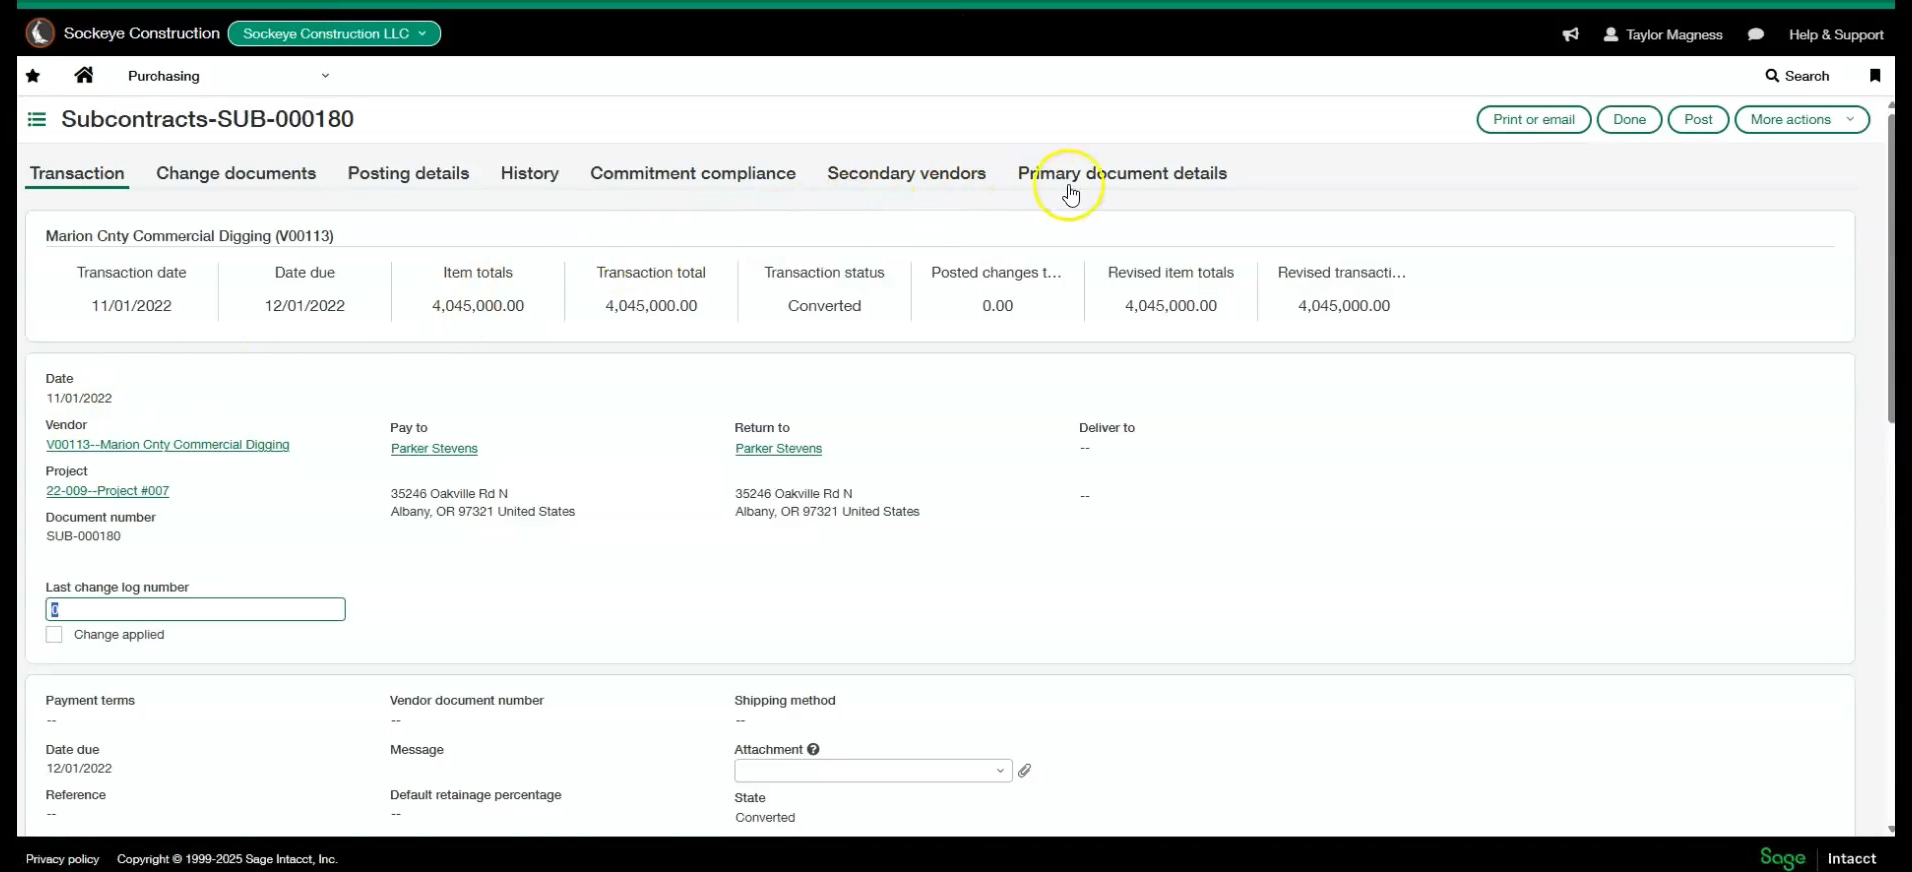This screenshot has height=872, width=1912.
Task: Open the chat bubble icon
Action: click(x=1755, y=34)
